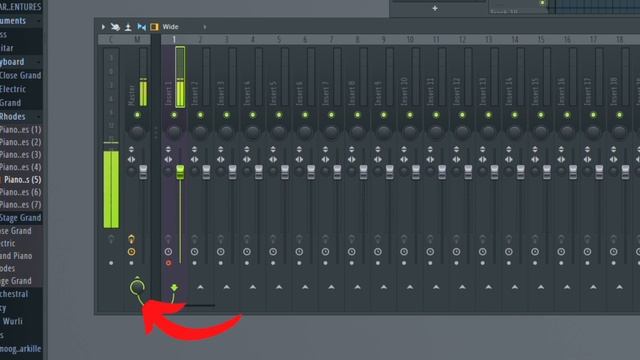
Task: Invert polarity on Insert 5 with up-down arrows
Action: click(273, 149)
